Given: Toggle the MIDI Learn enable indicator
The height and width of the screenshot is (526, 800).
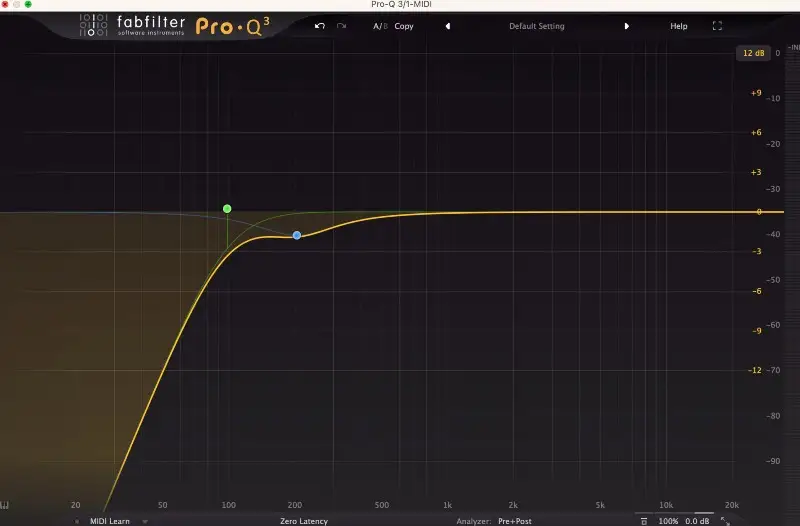Looking at the screenshot, I should 77,521.
